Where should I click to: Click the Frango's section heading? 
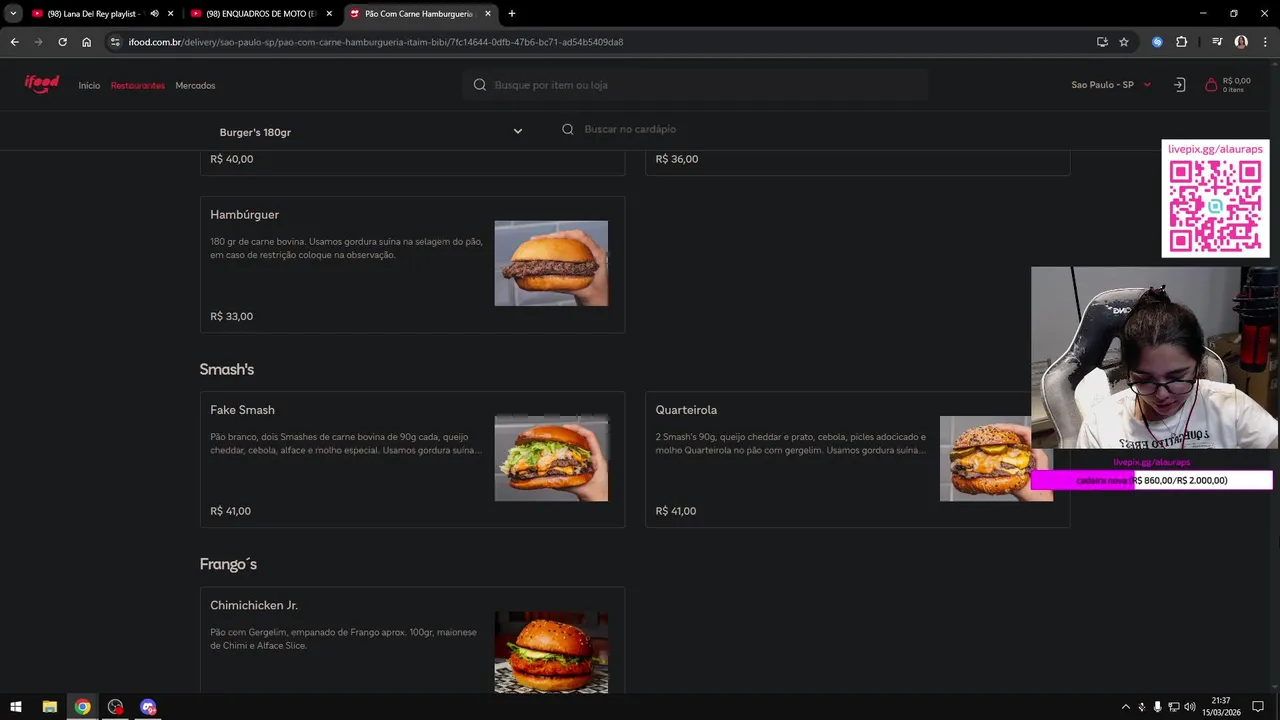(228, 564)
